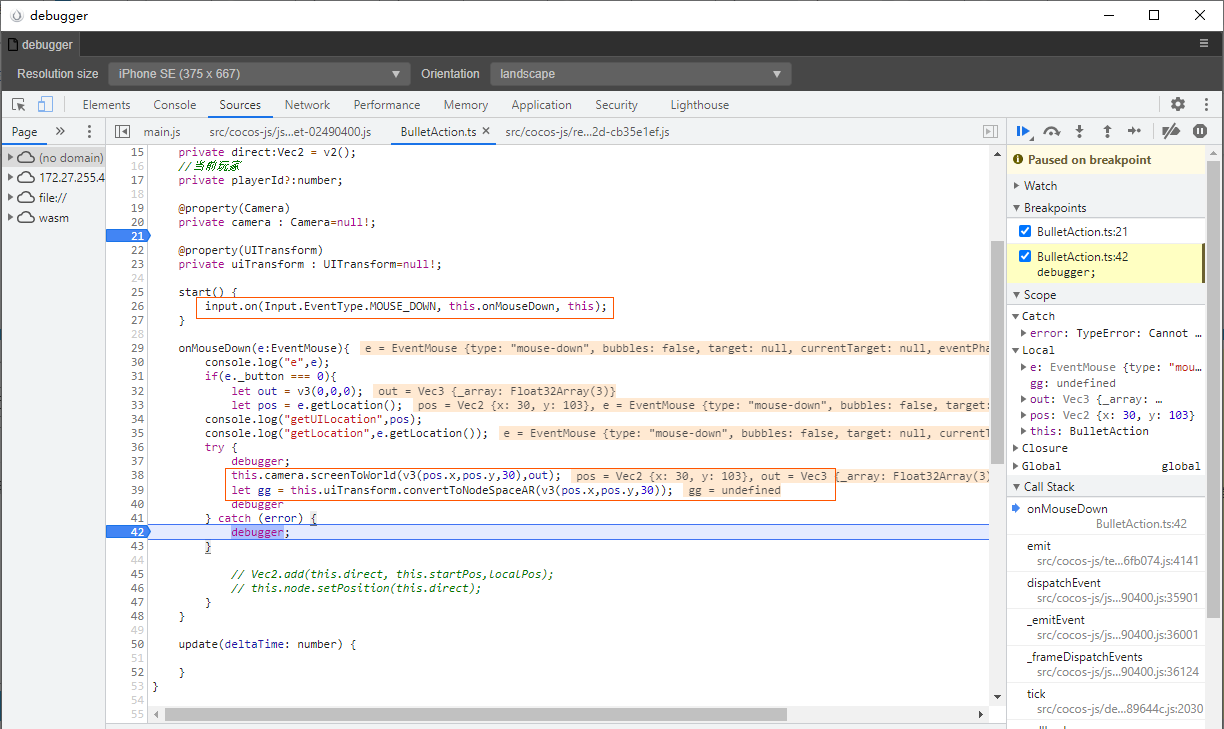
Task: Toggle pause on exceptions
Action: point(1200,131)
